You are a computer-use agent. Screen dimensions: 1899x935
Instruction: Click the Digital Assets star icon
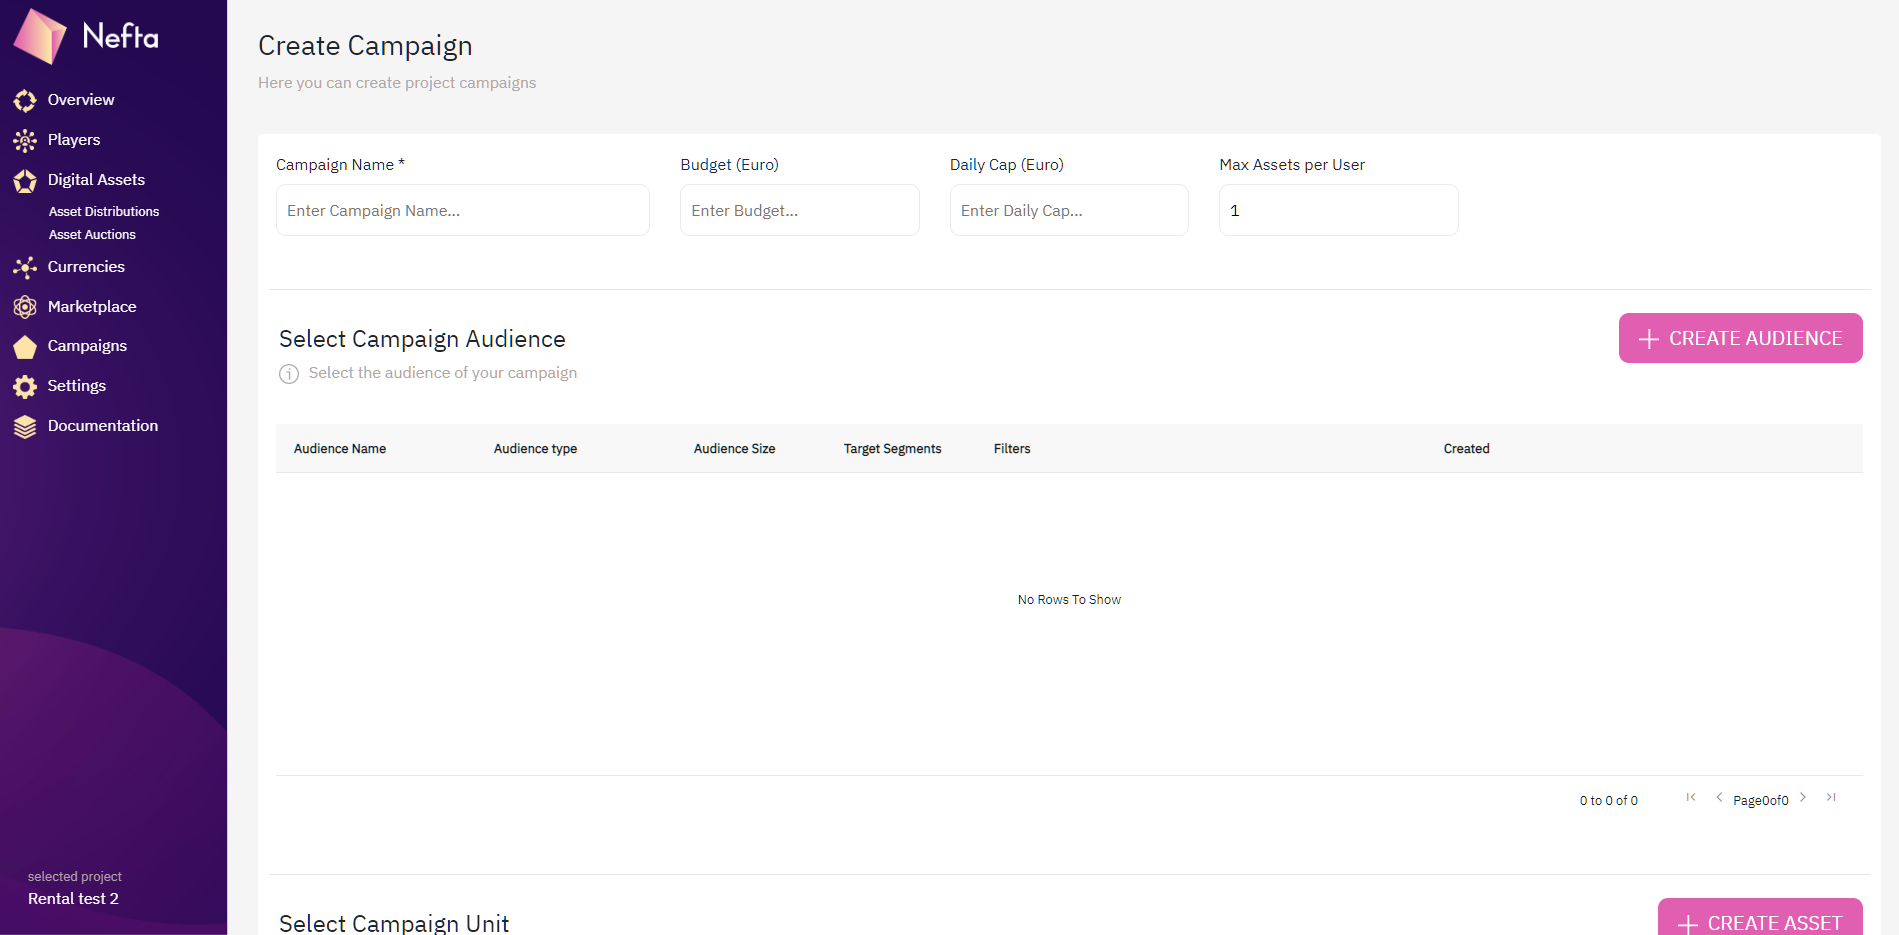coord(25,180)
